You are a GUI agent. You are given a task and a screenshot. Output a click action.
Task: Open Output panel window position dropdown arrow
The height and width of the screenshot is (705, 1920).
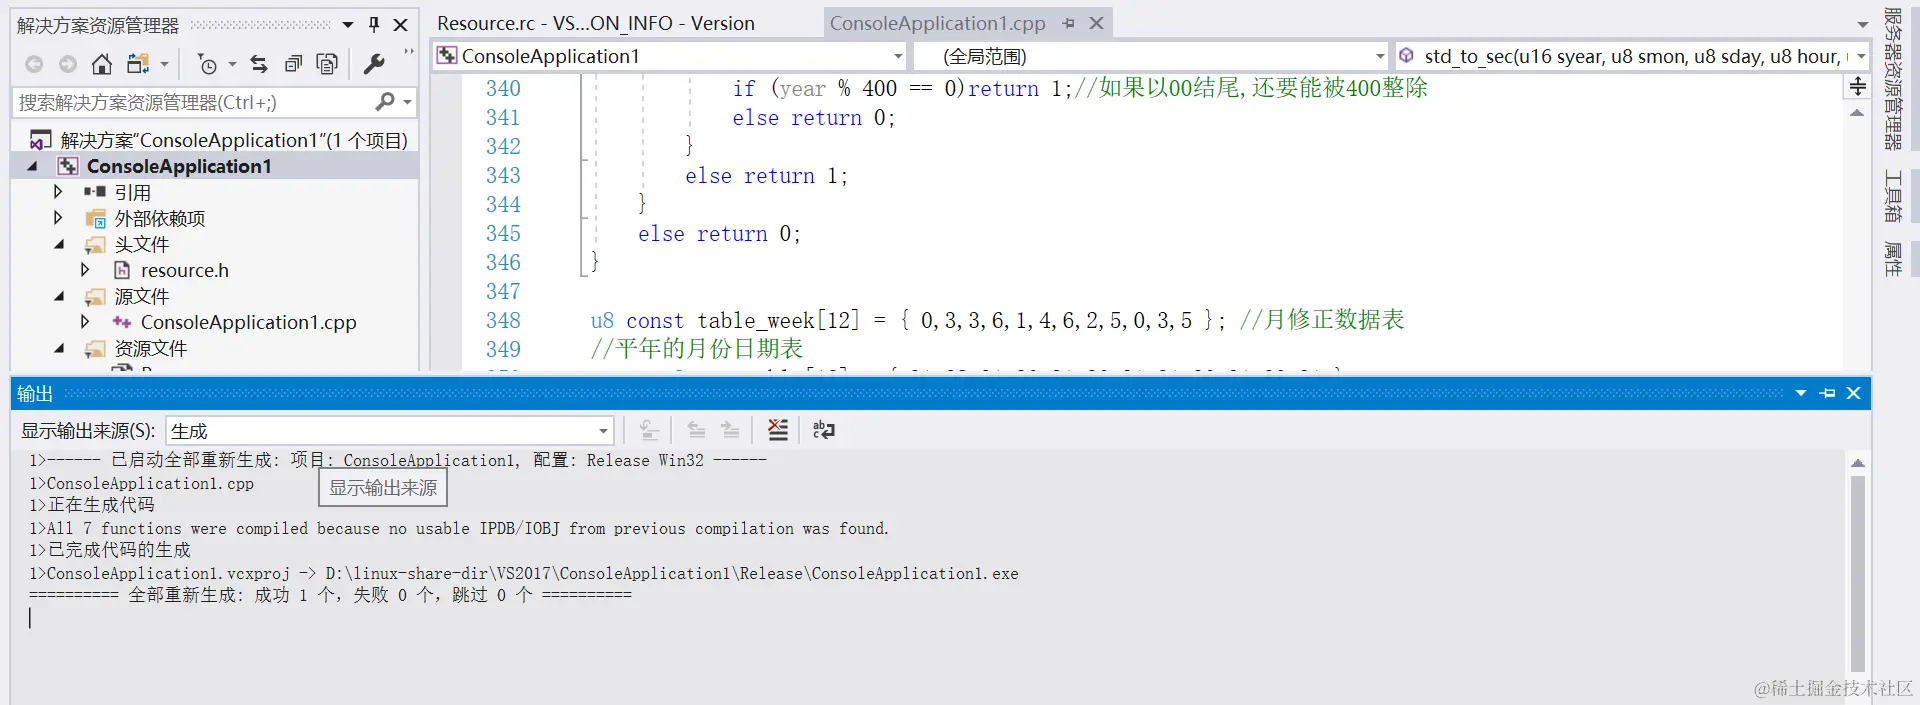click(1800, 393)
